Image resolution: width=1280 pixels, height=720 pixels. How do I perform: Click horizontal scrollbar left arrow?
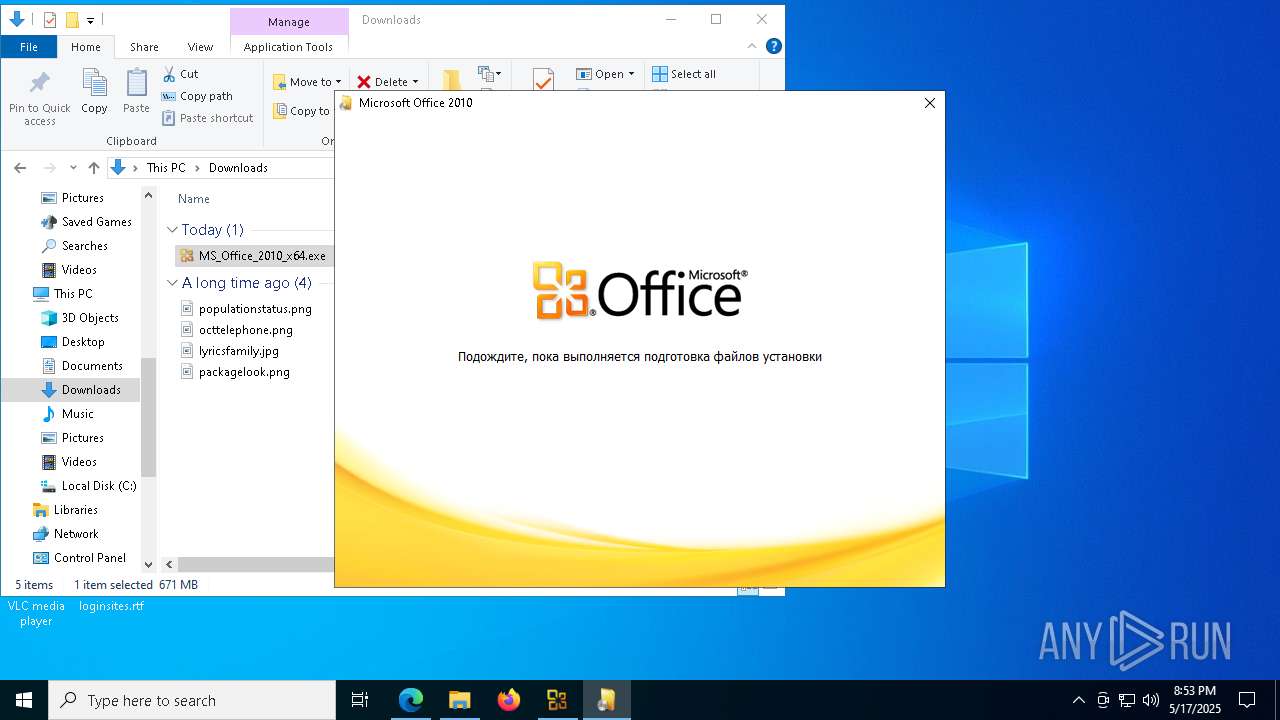pyautogui.click(x=169, y=565)
